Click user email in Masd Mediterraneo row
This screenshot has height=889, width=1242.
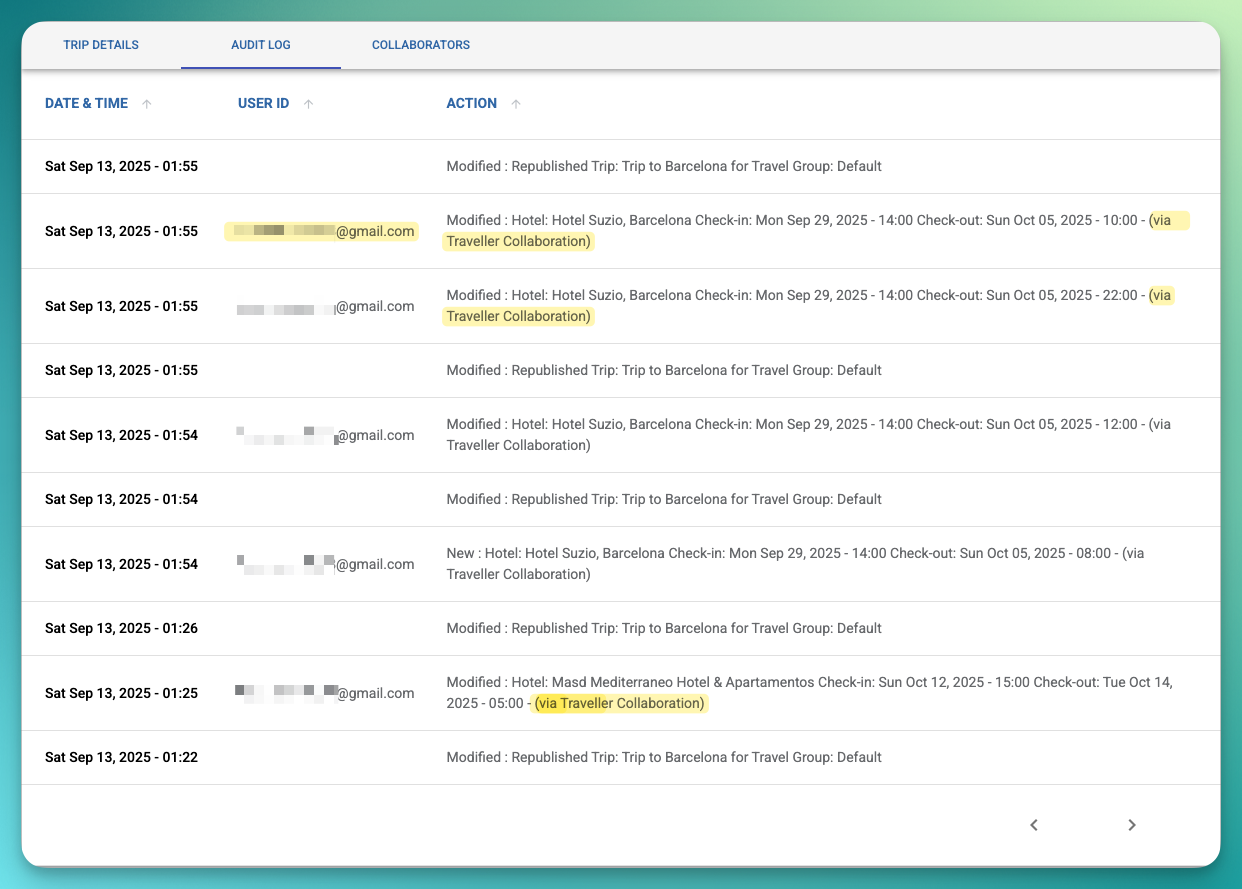[324, 693]
